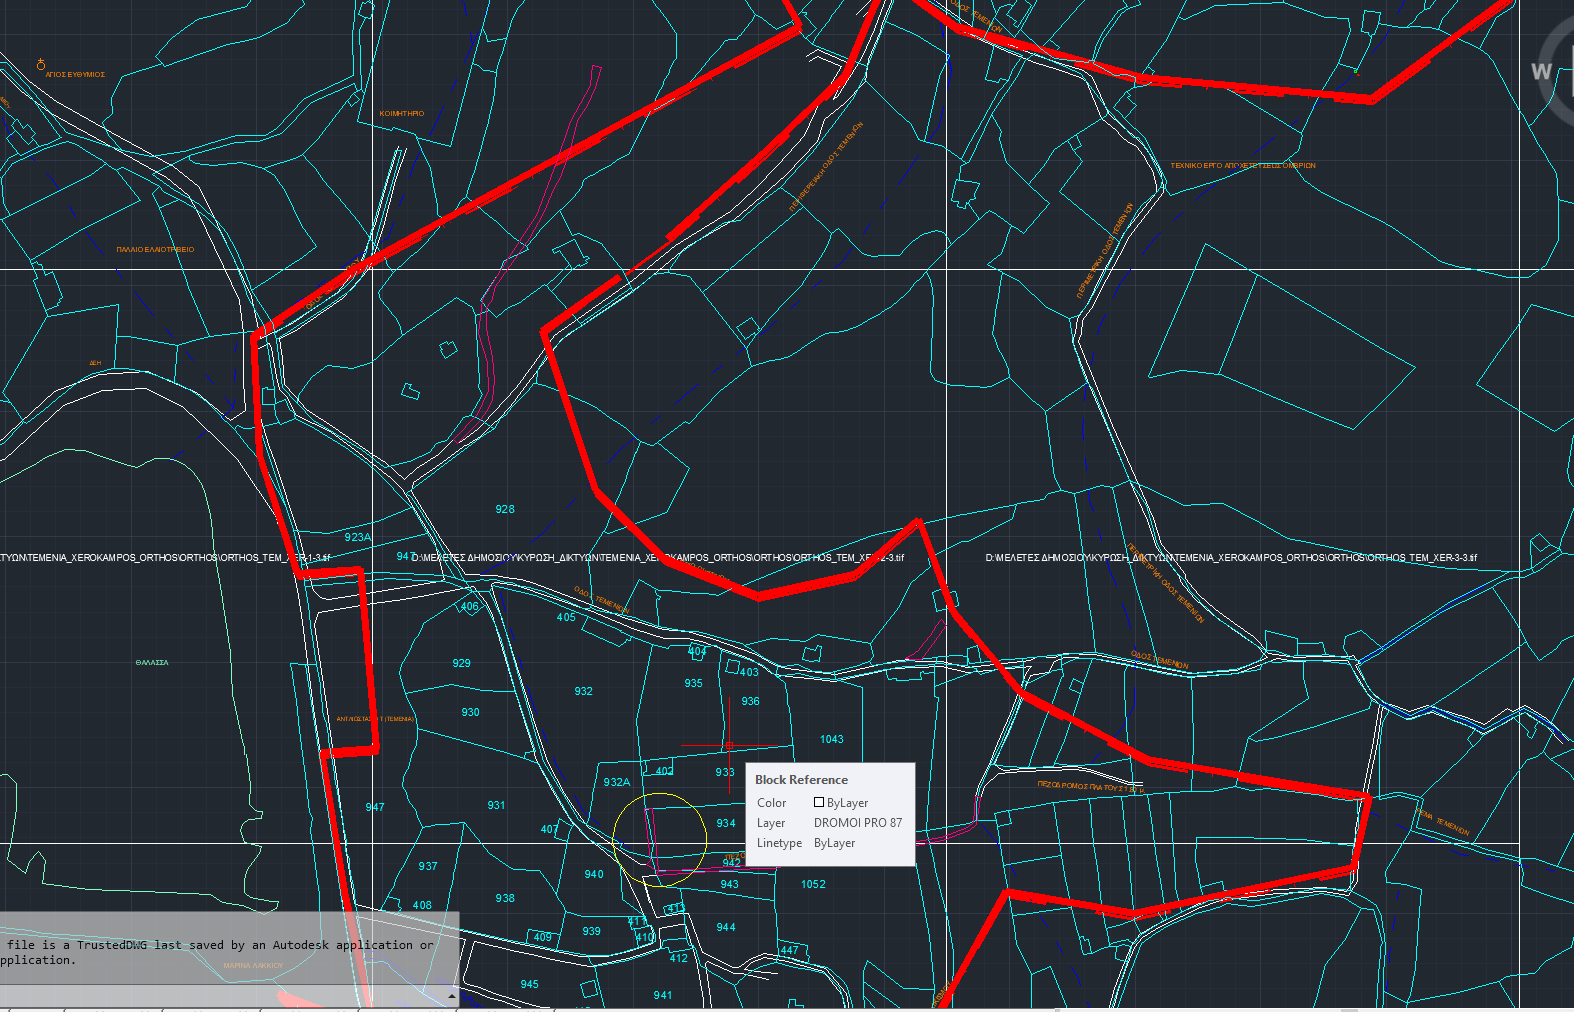Select parcel number 1052
This screenshot has width=1574, height=1012.
[x=813, y=884]
